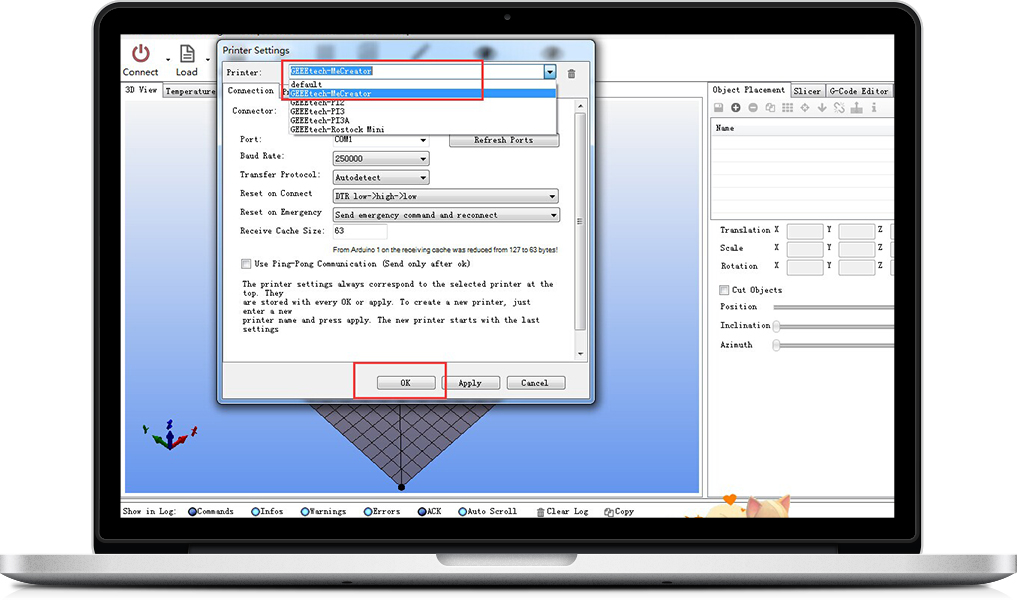This screenshot has width=1017, height=601.
Task: Click the Copy log icon
Action: click(x=608, y=512)
